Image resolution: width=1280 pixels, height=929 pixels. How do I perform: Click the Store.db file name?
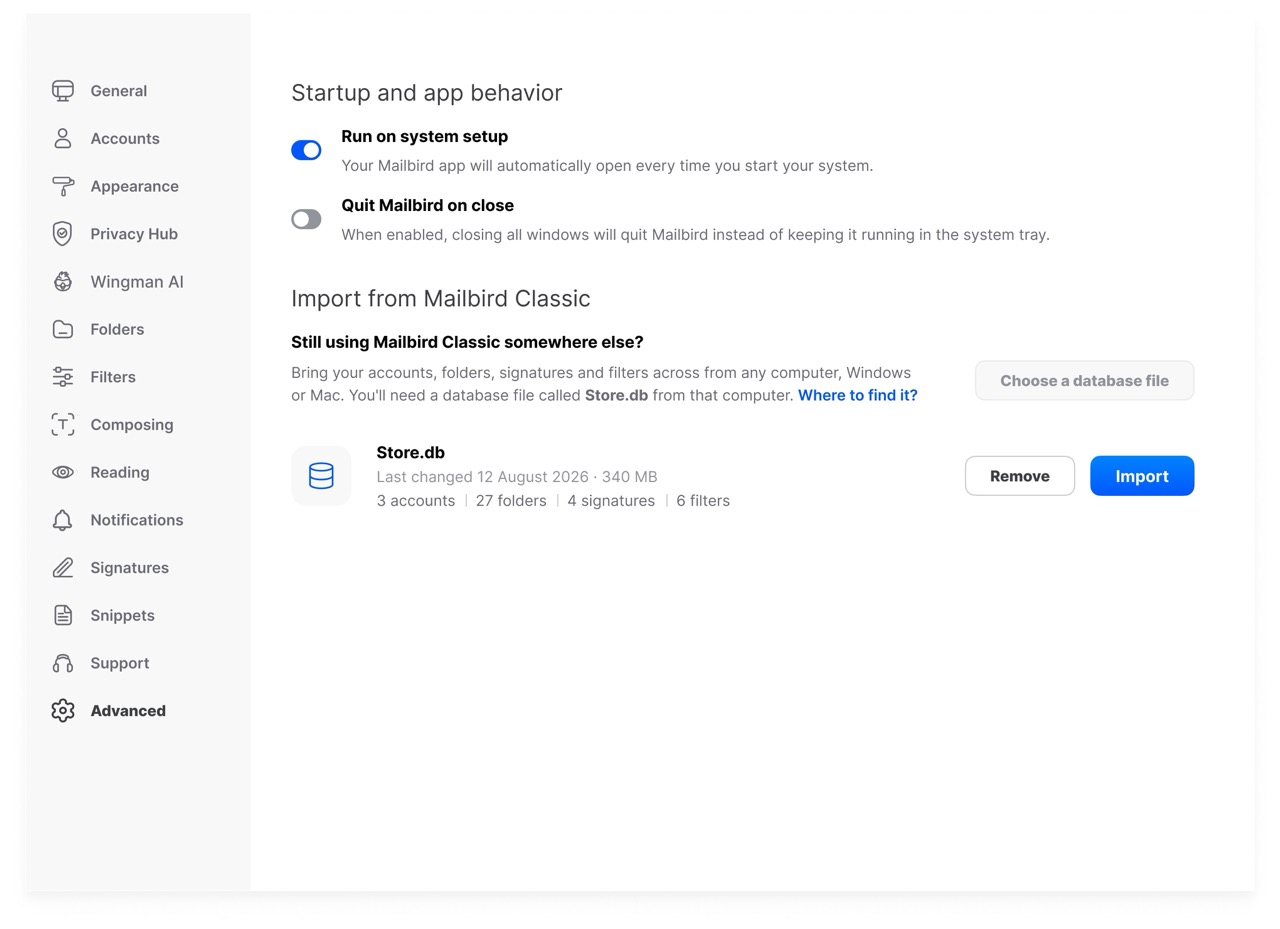point(411,453)
